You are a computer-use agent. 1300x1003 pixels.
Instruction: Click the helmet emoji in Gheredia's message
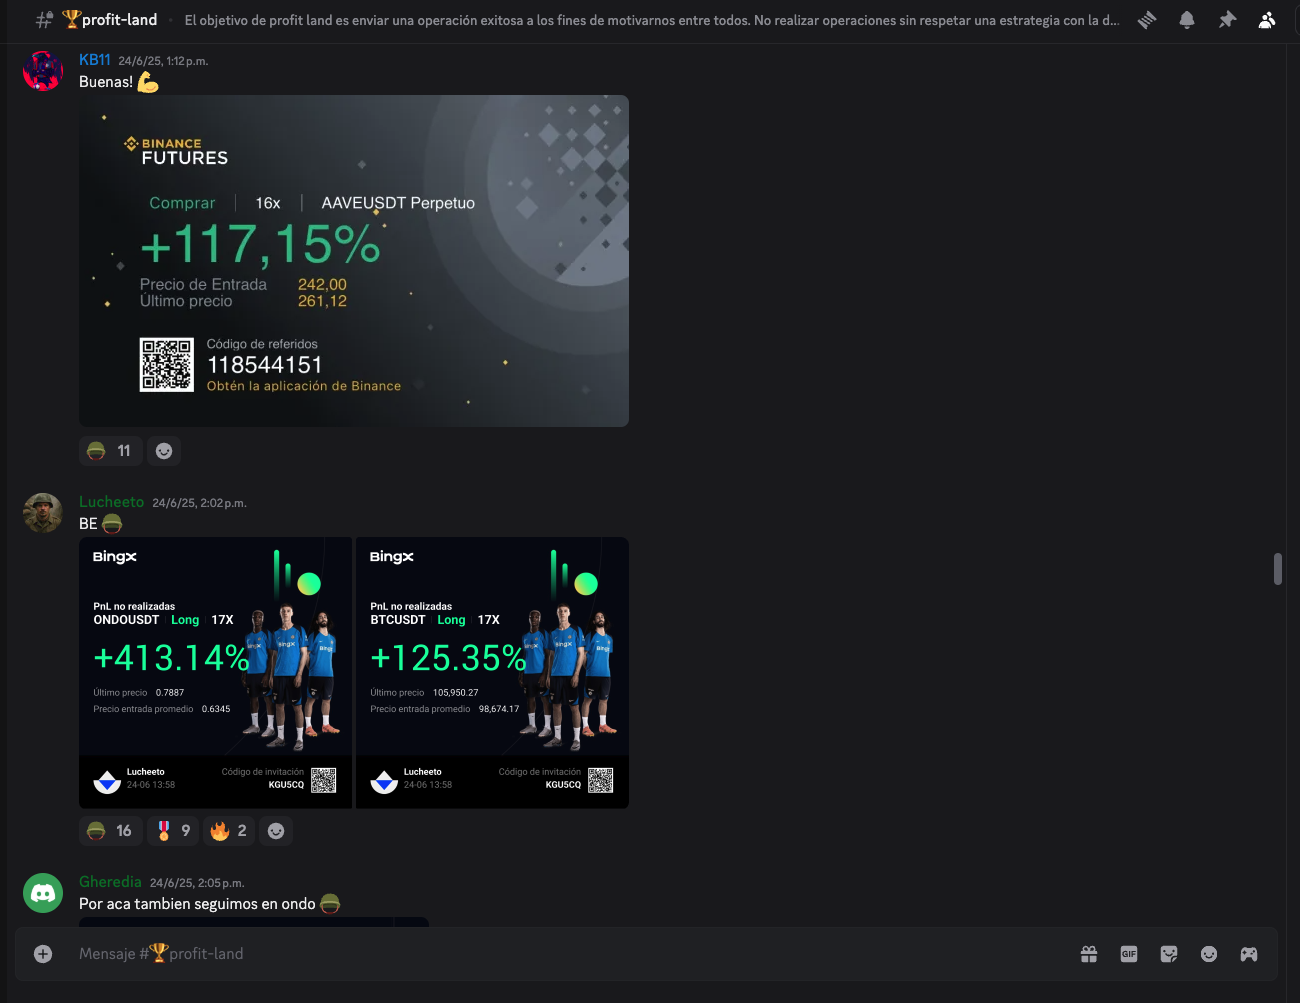pos(330,904)
